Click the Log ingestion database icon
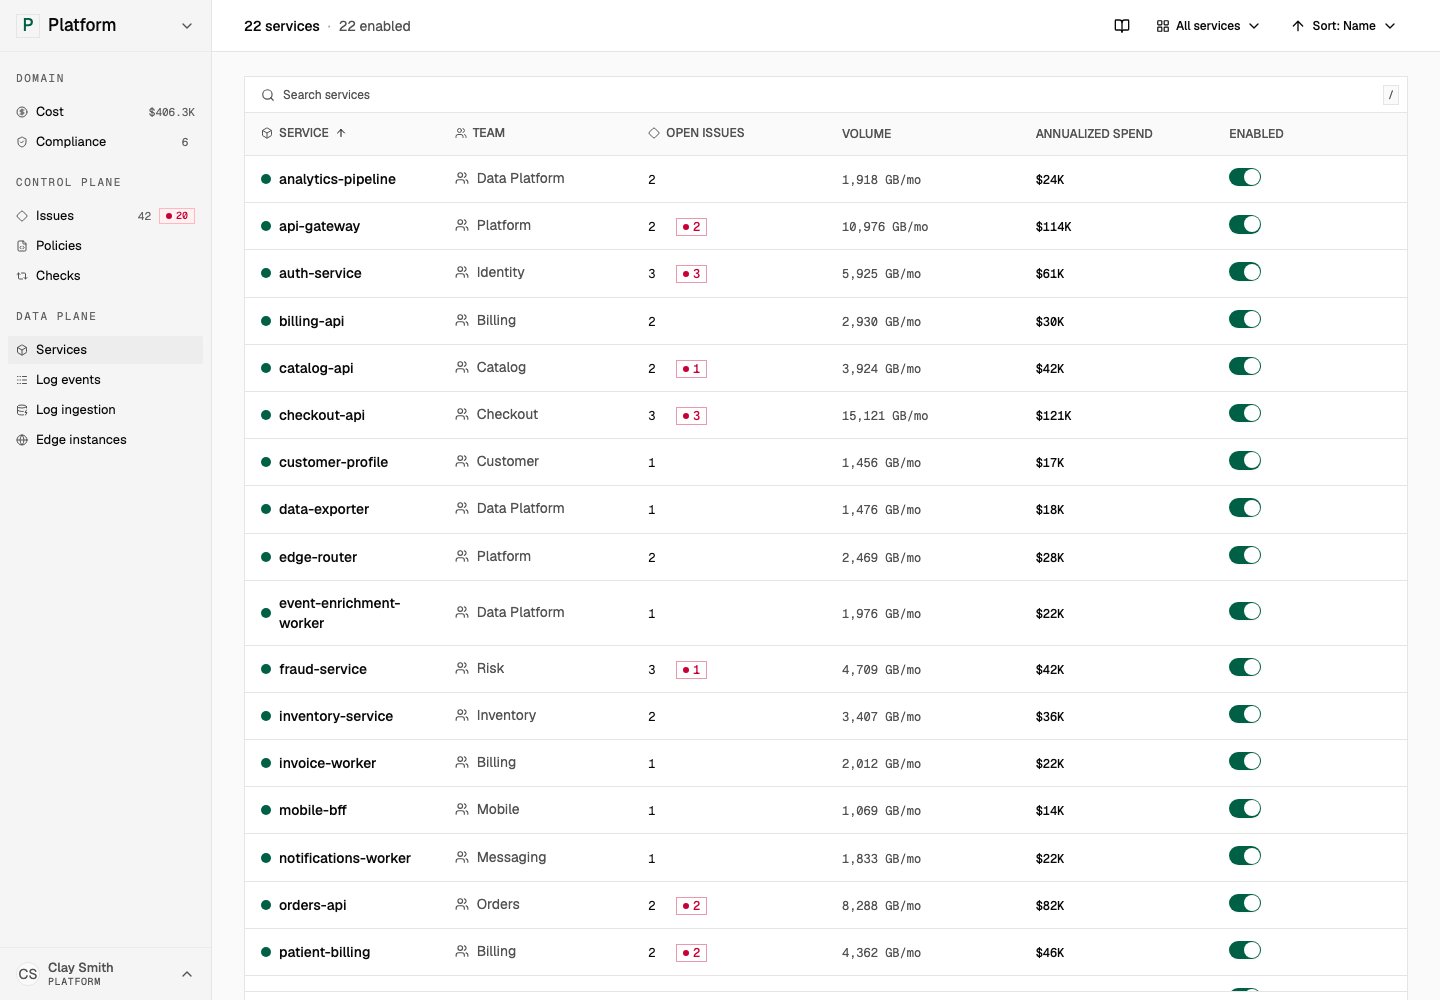 (x=22, y=410)
